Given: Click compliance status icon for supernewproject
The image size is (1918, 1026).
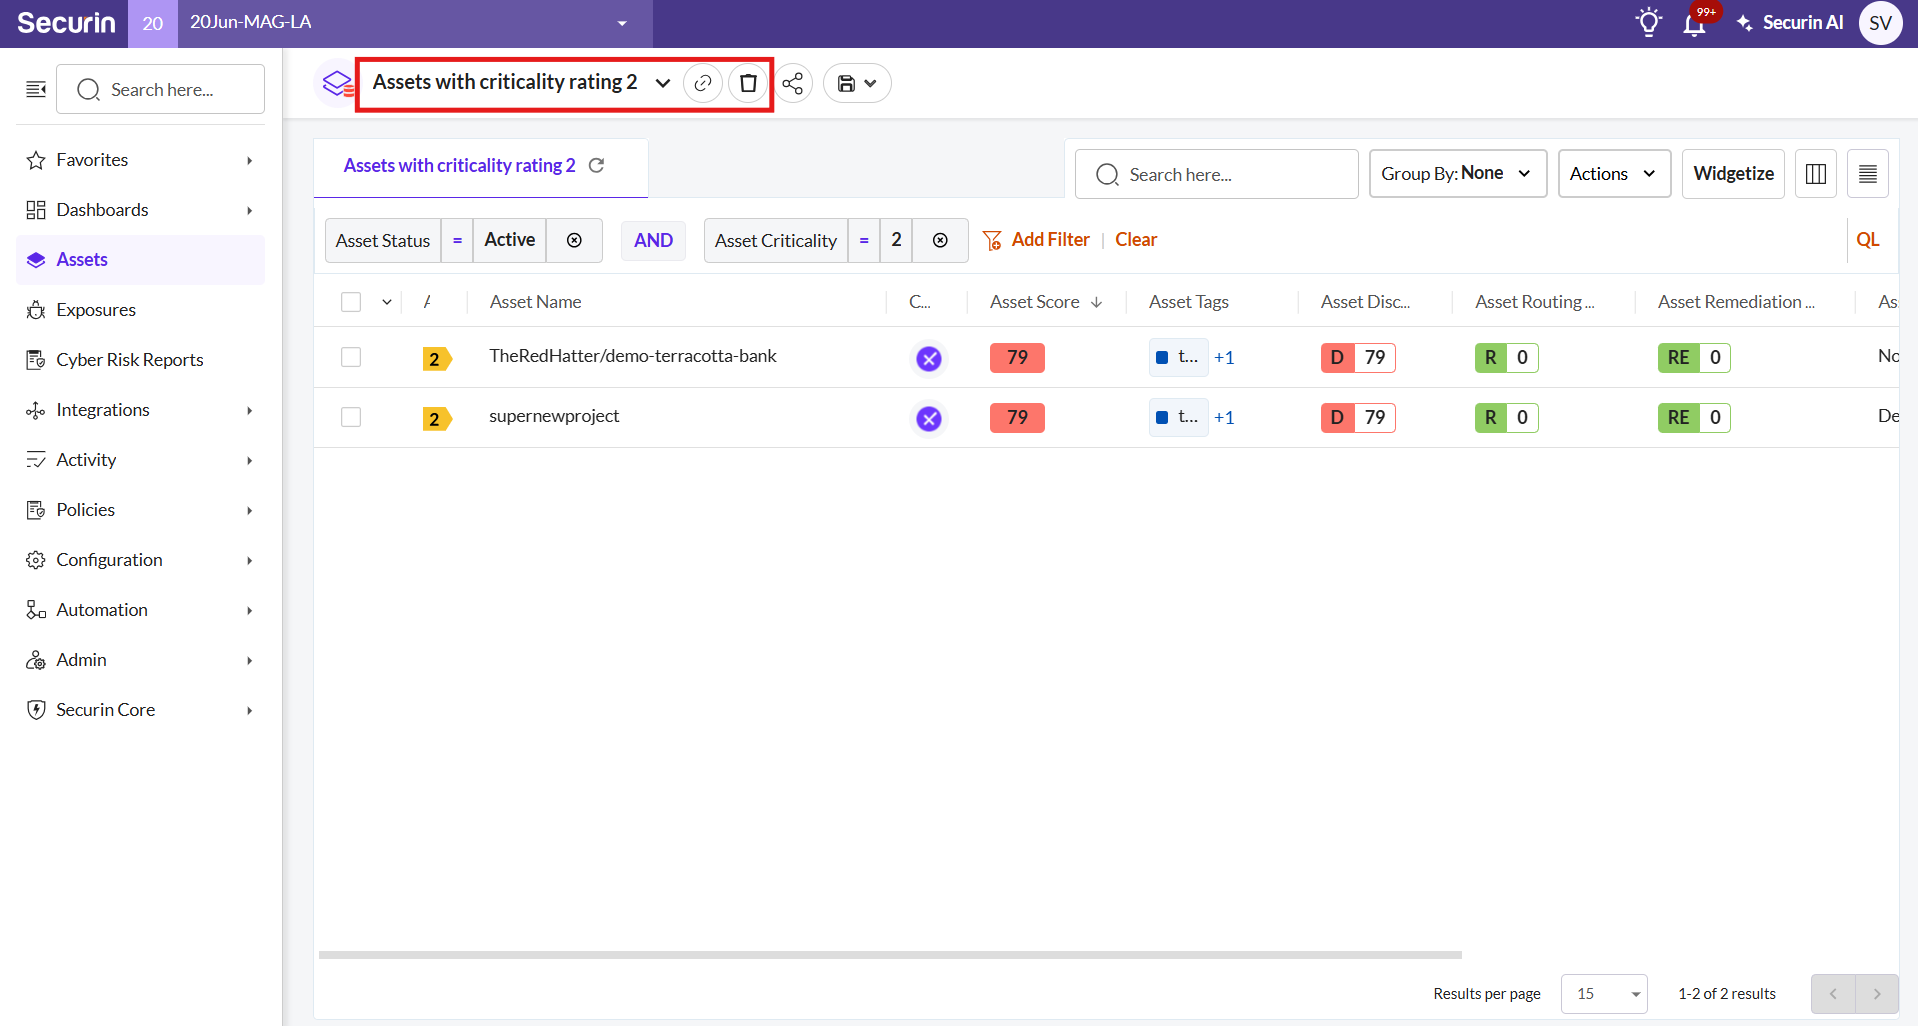Looking at the screenshot, I should click(x=929, y=418).
